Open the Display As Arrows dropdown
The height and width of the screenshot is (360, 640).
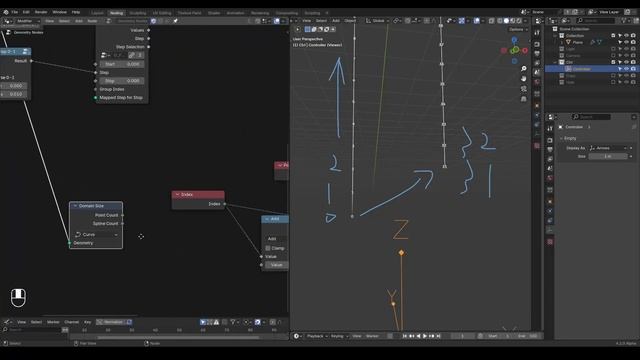[x=608, y=148]
